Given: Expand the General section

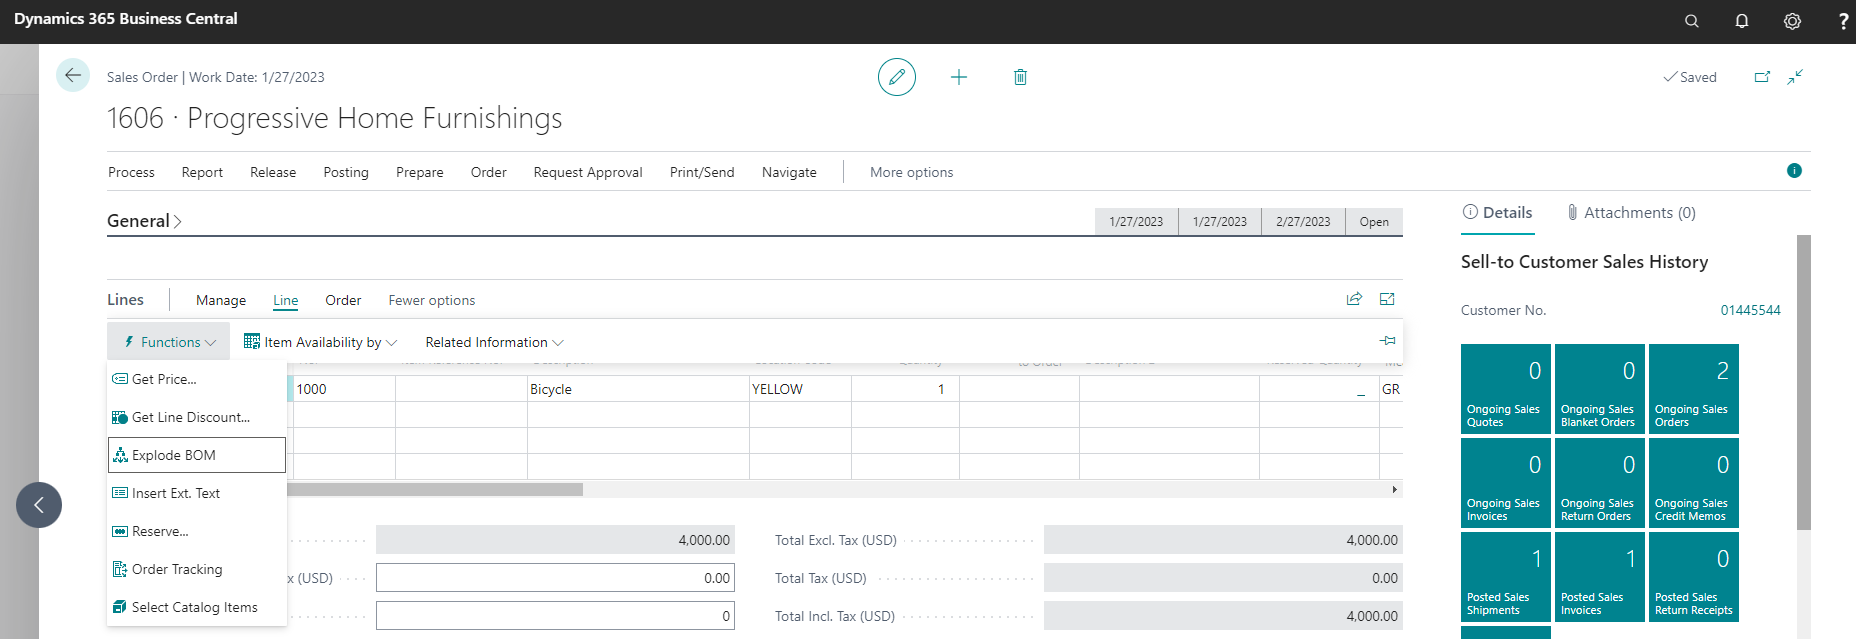Looking at the screenshot, I should tap(144, 221).
